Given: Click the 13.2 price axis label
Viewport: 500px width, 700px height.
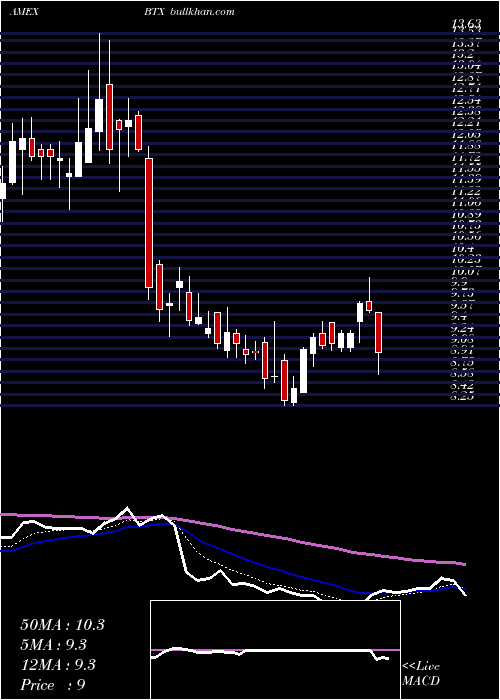Looking at the screenshot, I should pyautogui.click(x=462, y=55).
